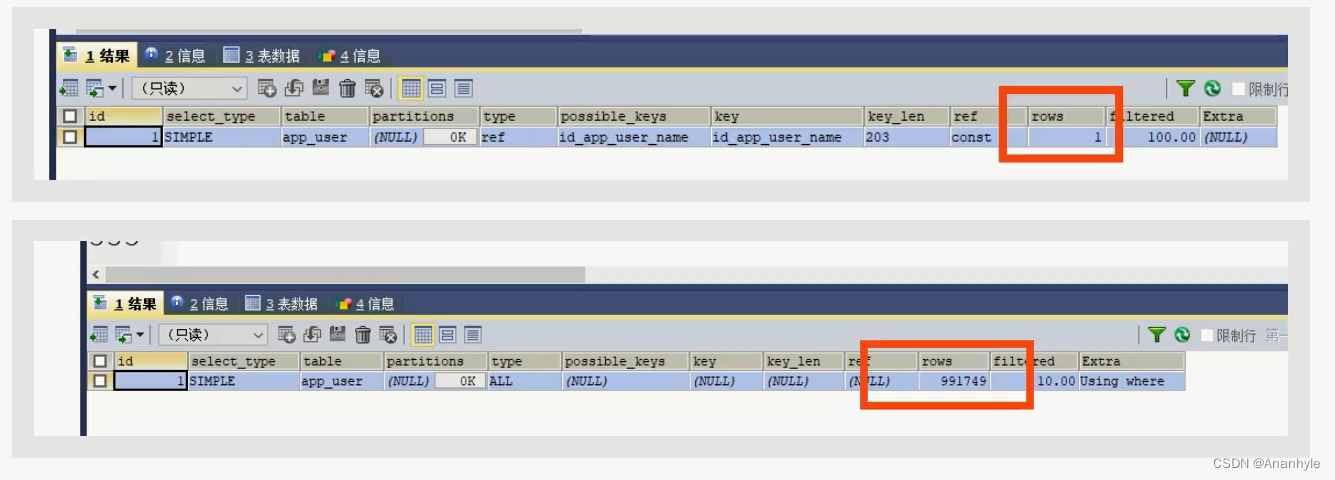The image size is (1335, 480).
Task: Click the left scroll arrow above the lower tabs
Action: 96,274
